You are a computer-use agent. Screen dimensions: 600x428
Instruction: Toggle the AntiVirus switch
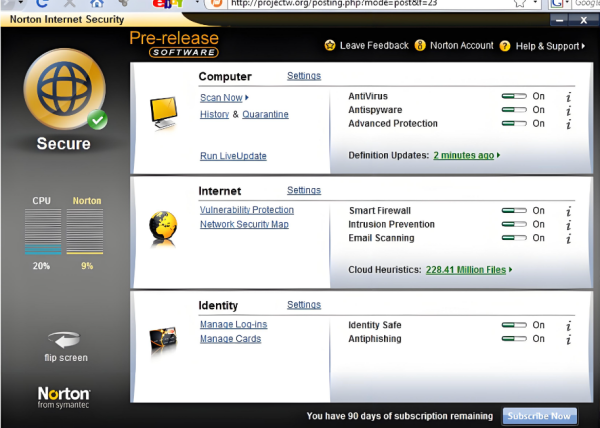pos(514,96)
